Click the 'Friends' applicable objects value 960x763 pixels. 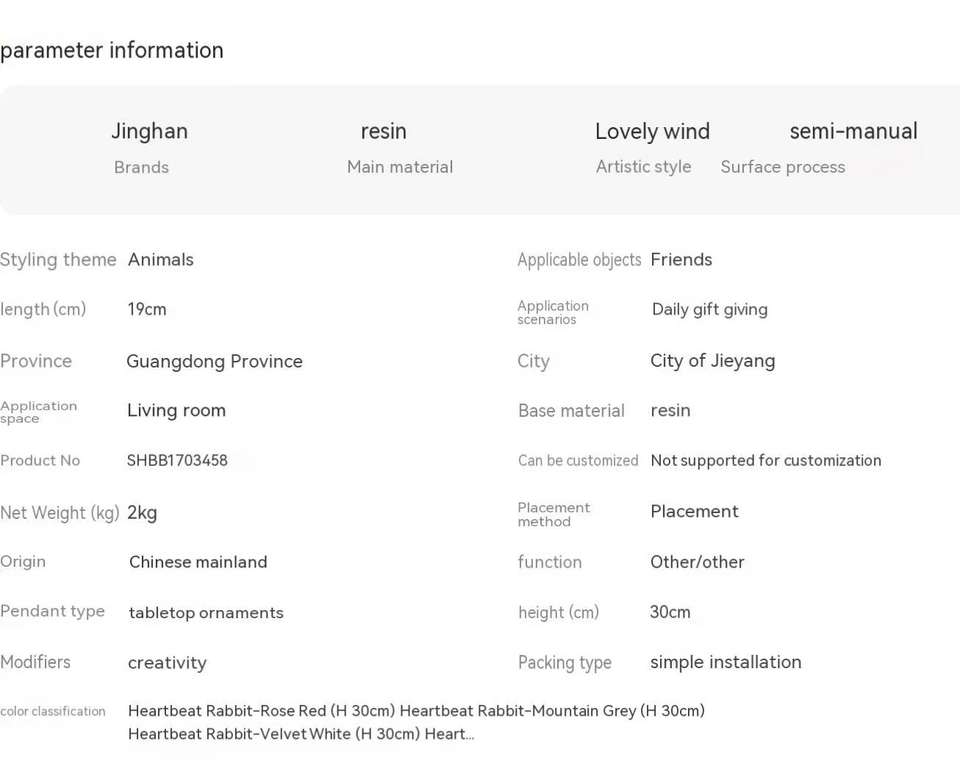click(681, 260)
